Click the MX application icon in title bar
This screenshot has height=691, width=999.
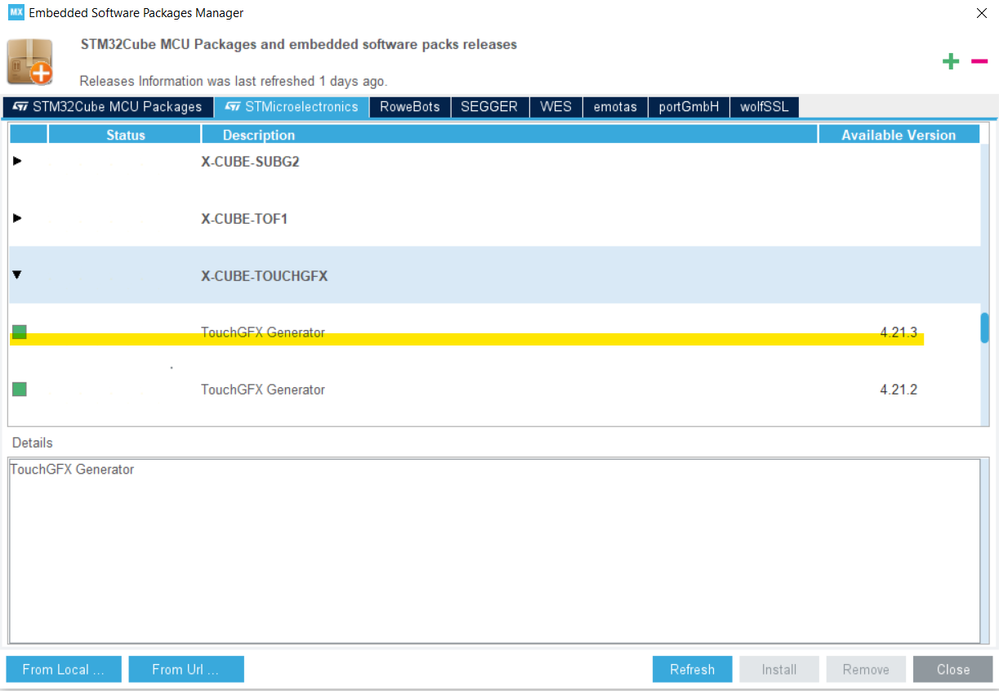(16, 12)
